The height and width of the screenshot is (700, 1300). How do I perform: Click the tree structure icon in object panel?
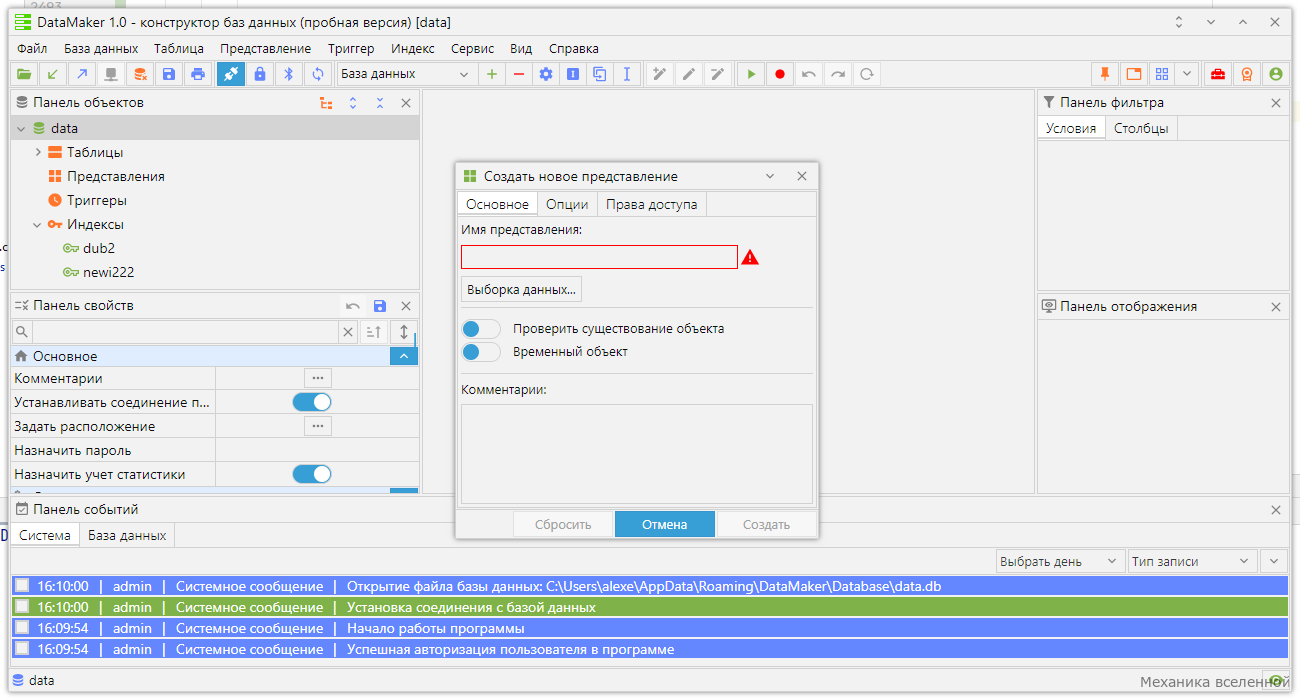tap(326, 103)
